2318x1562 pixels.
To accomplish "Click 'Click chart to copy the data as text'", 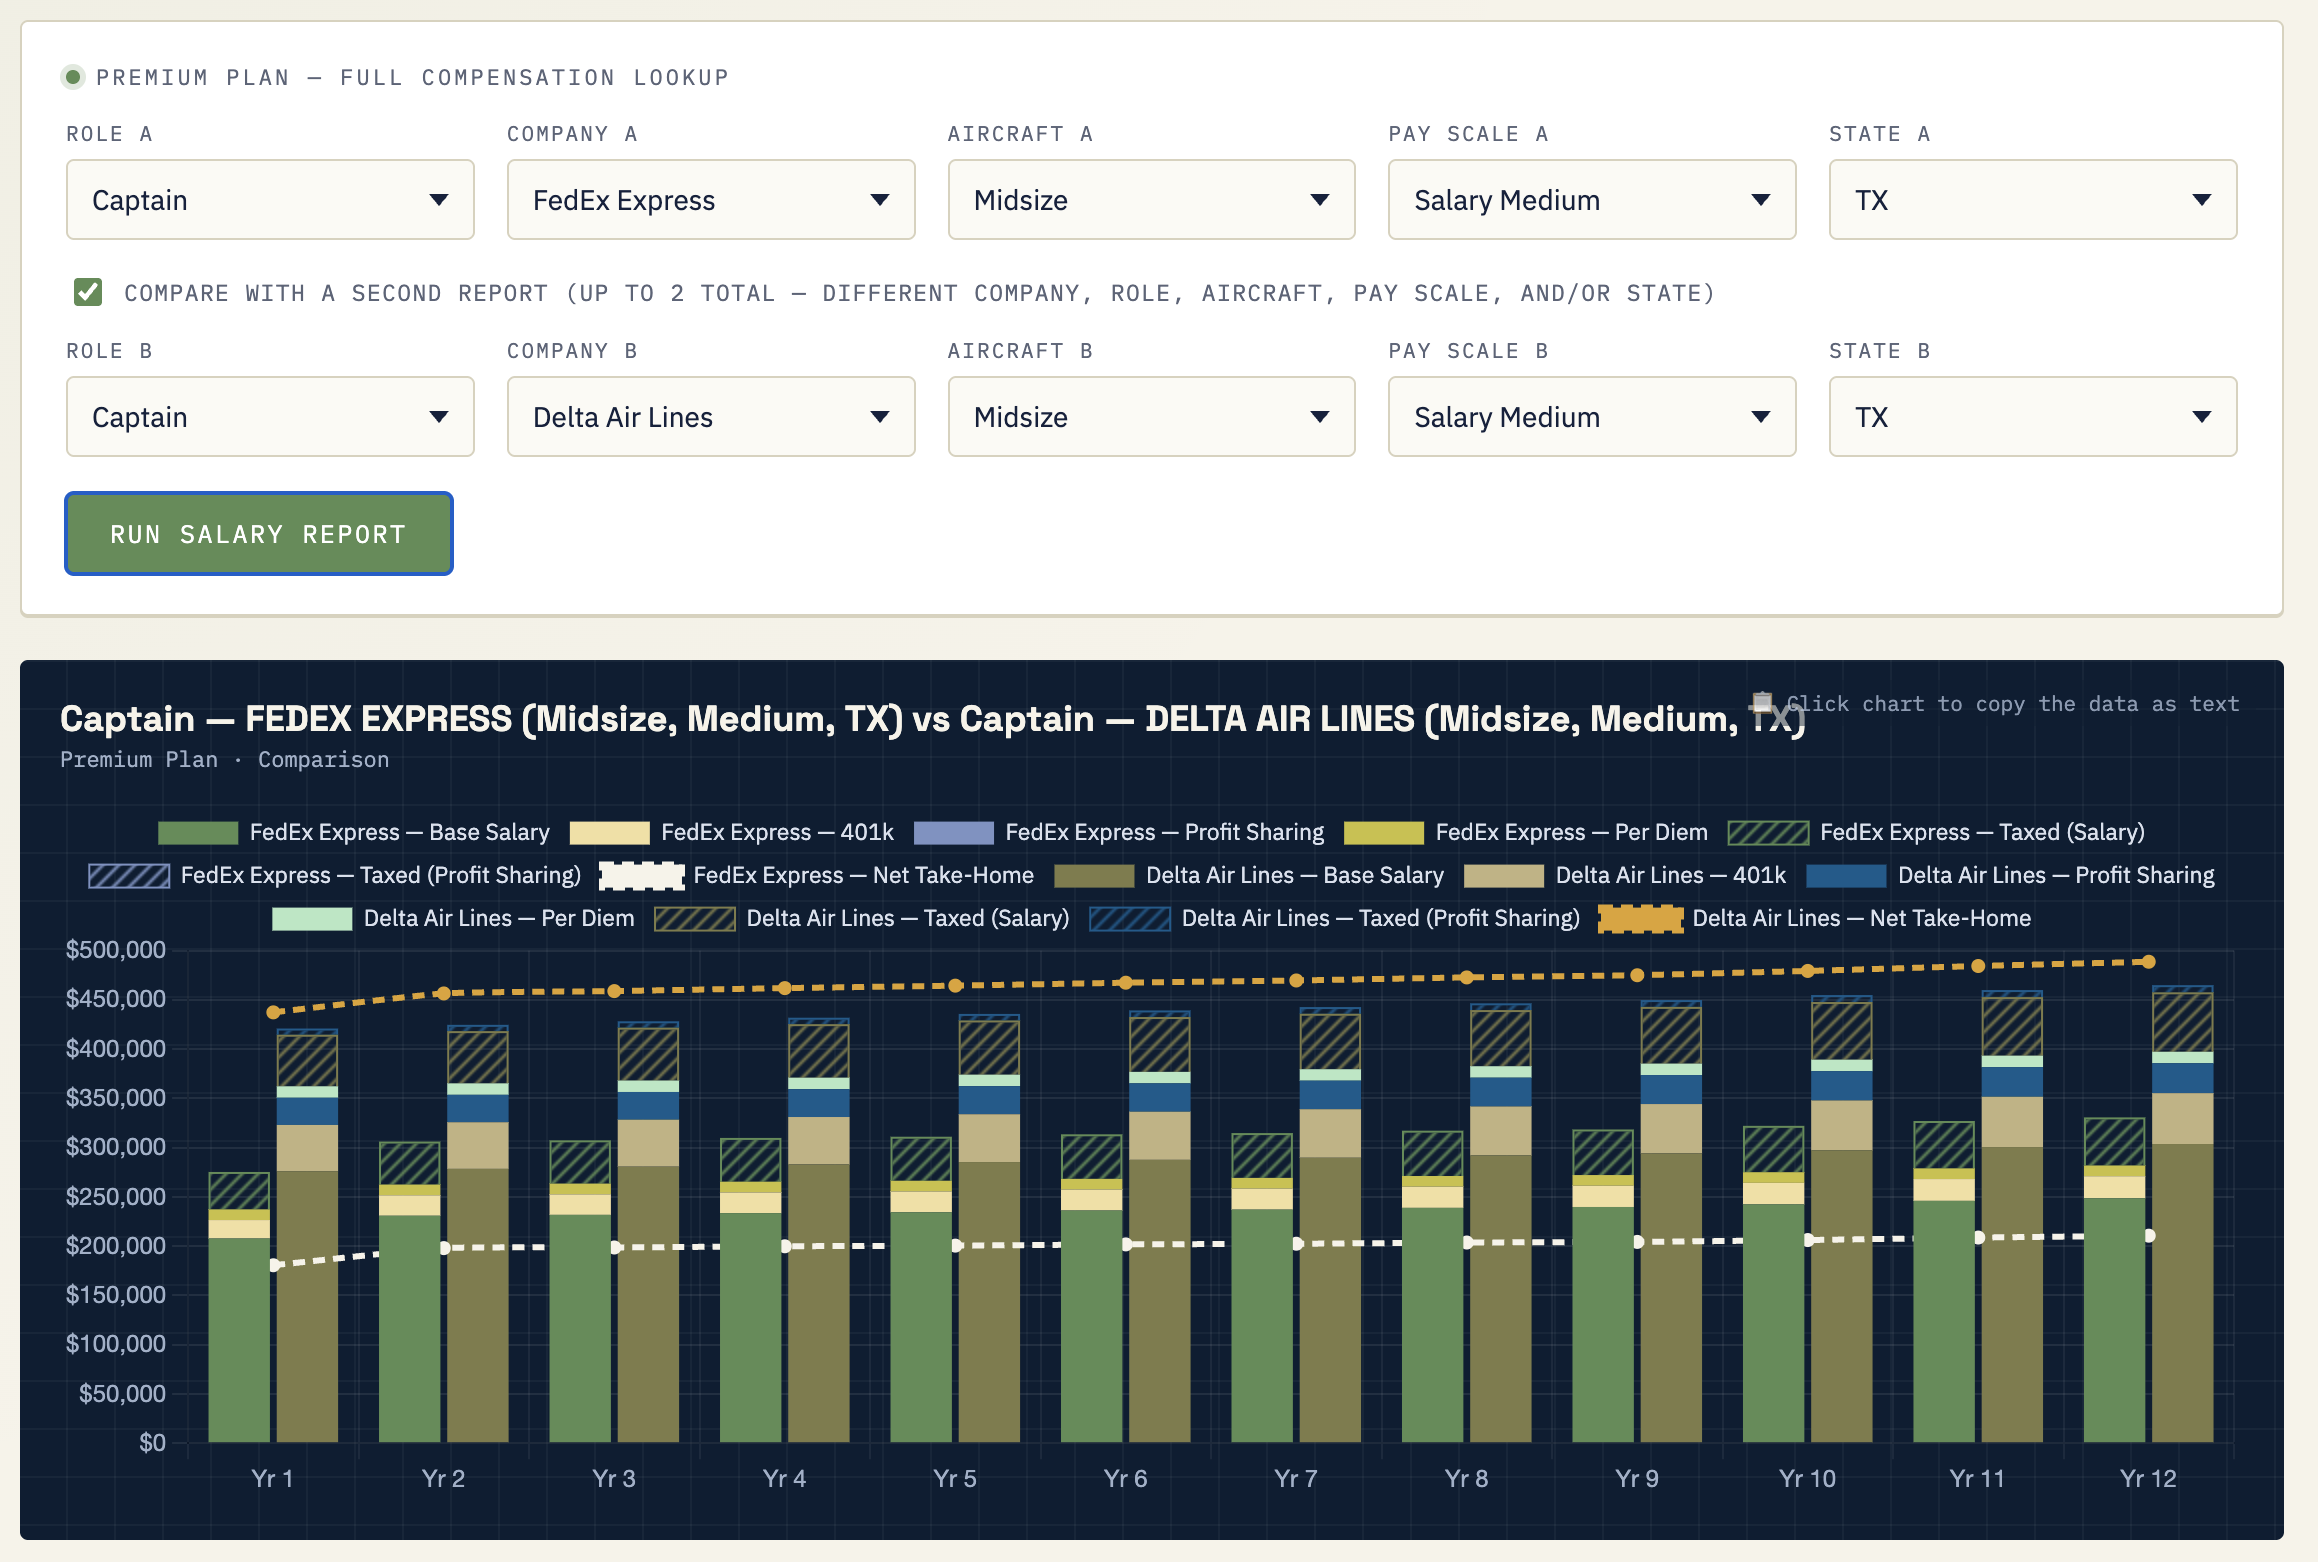I will tap(2012, 704).
